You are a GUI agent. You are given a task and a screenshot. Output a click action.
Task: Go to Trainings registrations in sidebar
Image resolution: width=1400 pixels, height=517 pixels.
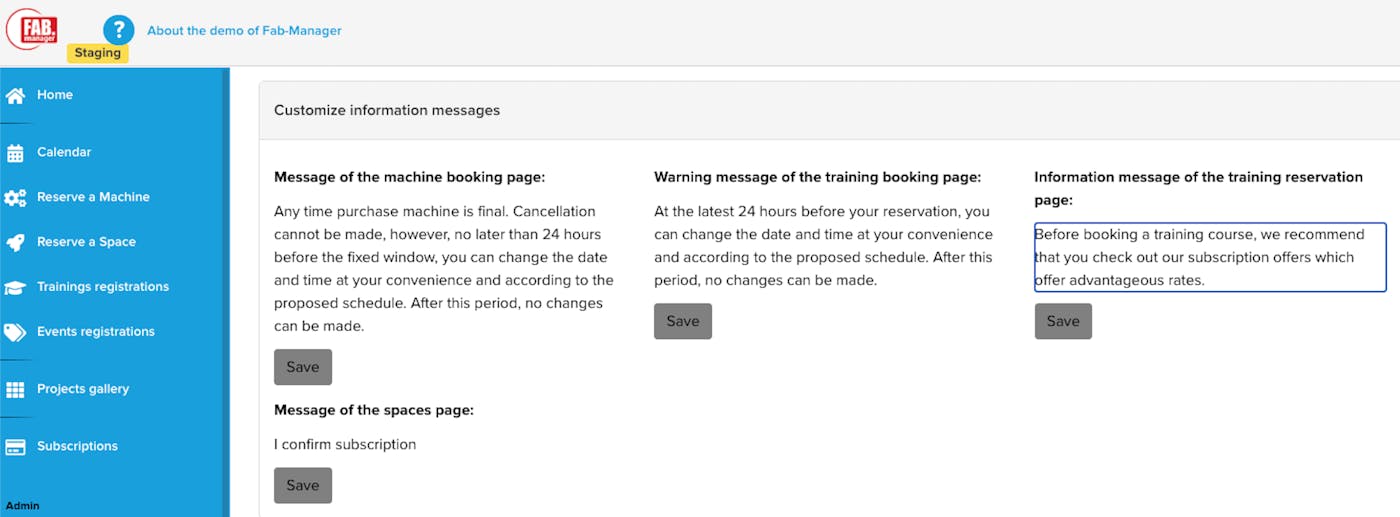click(103, 287)
